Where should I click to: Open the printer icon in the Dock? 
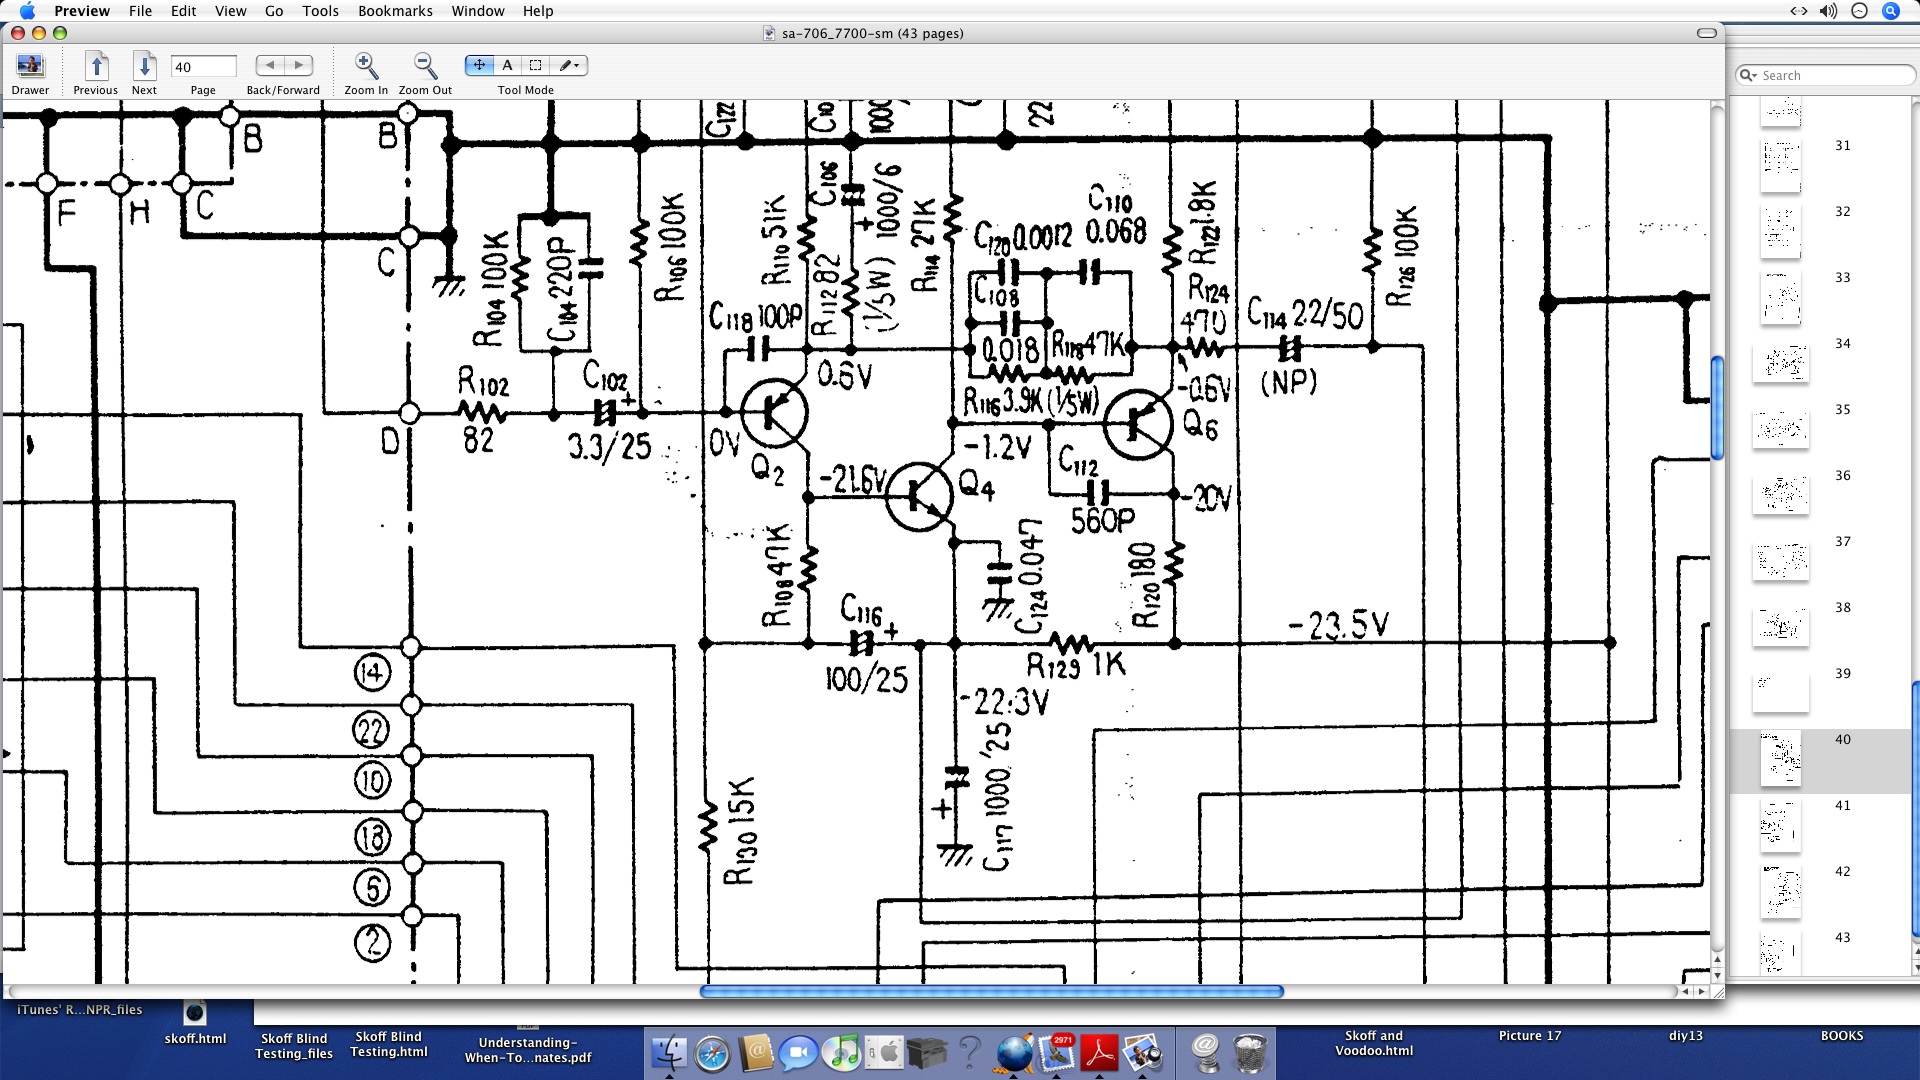pos(927,1053)
